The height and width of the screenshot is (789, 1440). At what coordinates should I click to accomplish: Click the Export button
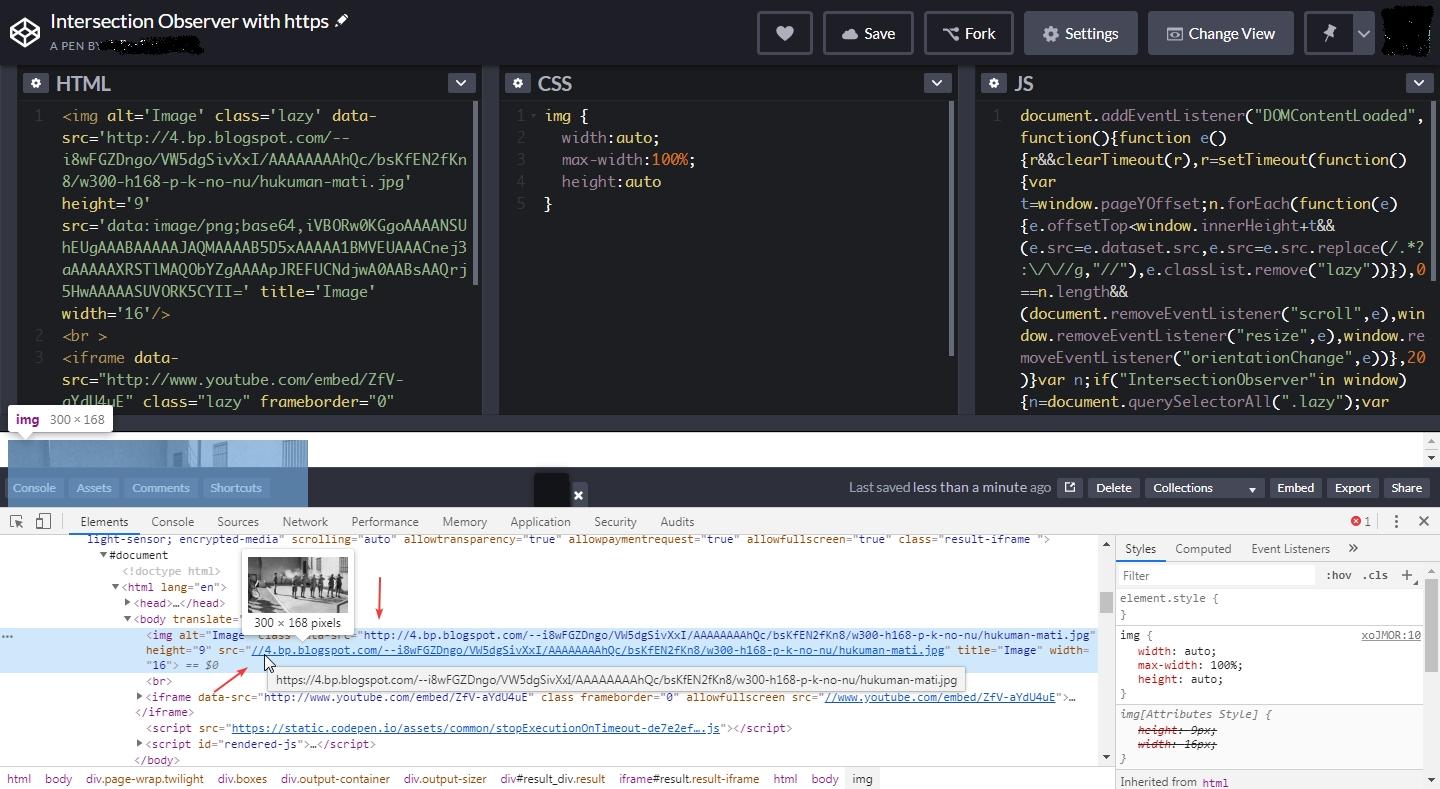click(1352, 488)
